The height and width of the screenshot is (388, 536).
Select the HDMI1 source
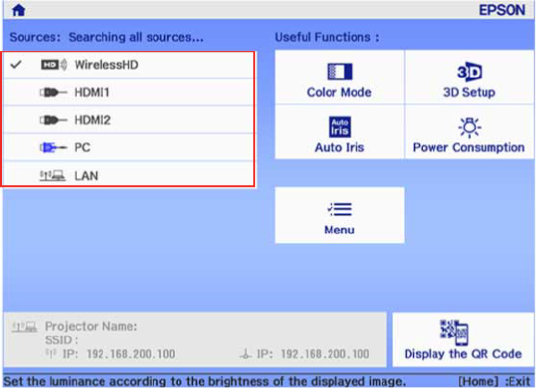(129, 92)
